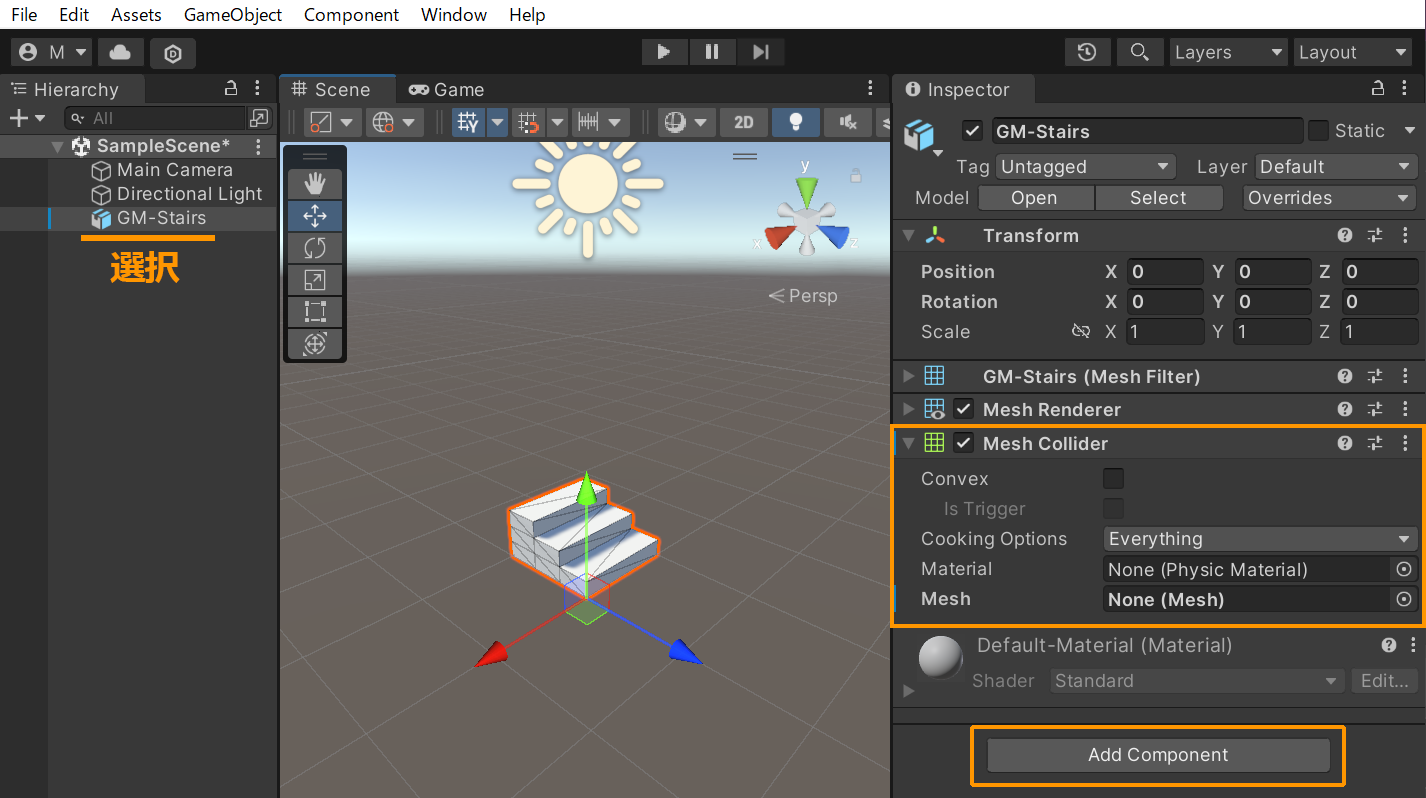Change the Tag from Untagged
The image size is (1426, 798).
[1085, 166]
